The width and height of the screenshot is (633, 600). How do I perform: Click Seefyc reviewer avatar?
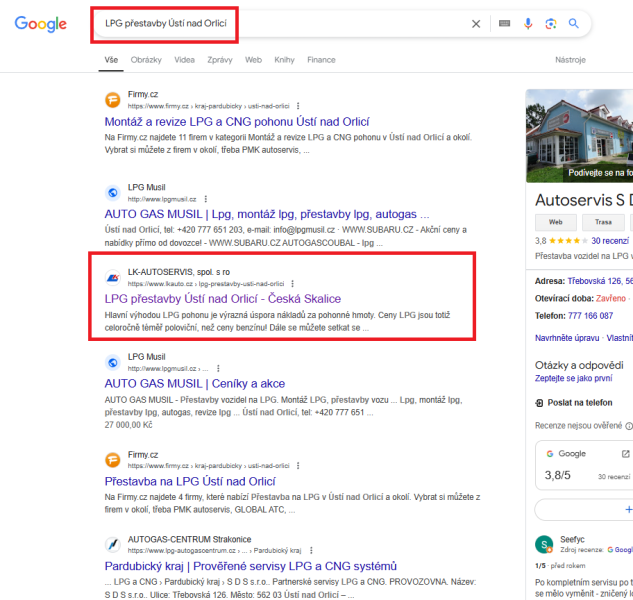point(544,544)
